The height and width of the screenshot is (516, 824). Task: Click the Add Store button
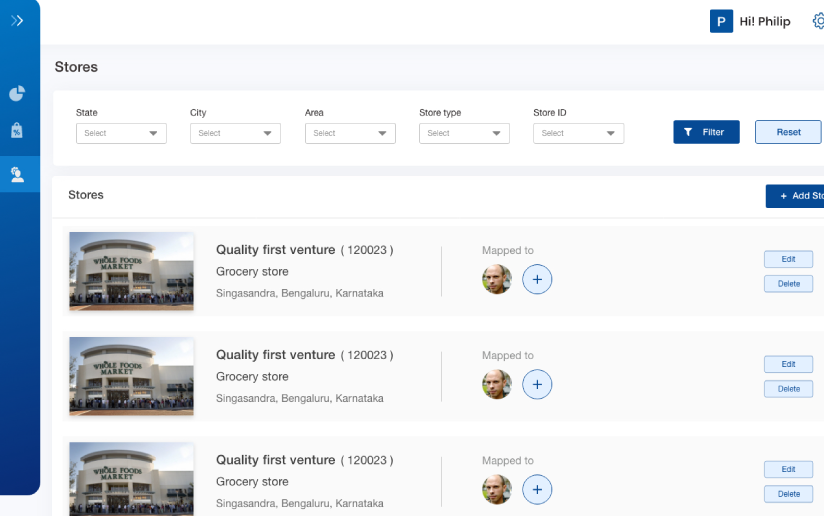point(795,196)
